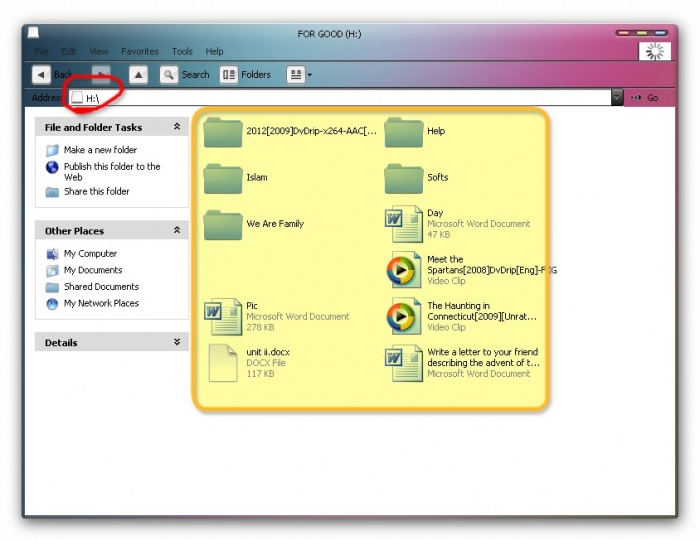Click the title bar drive icon
This screenshot has height=540, width=700.
coord(33,33)
